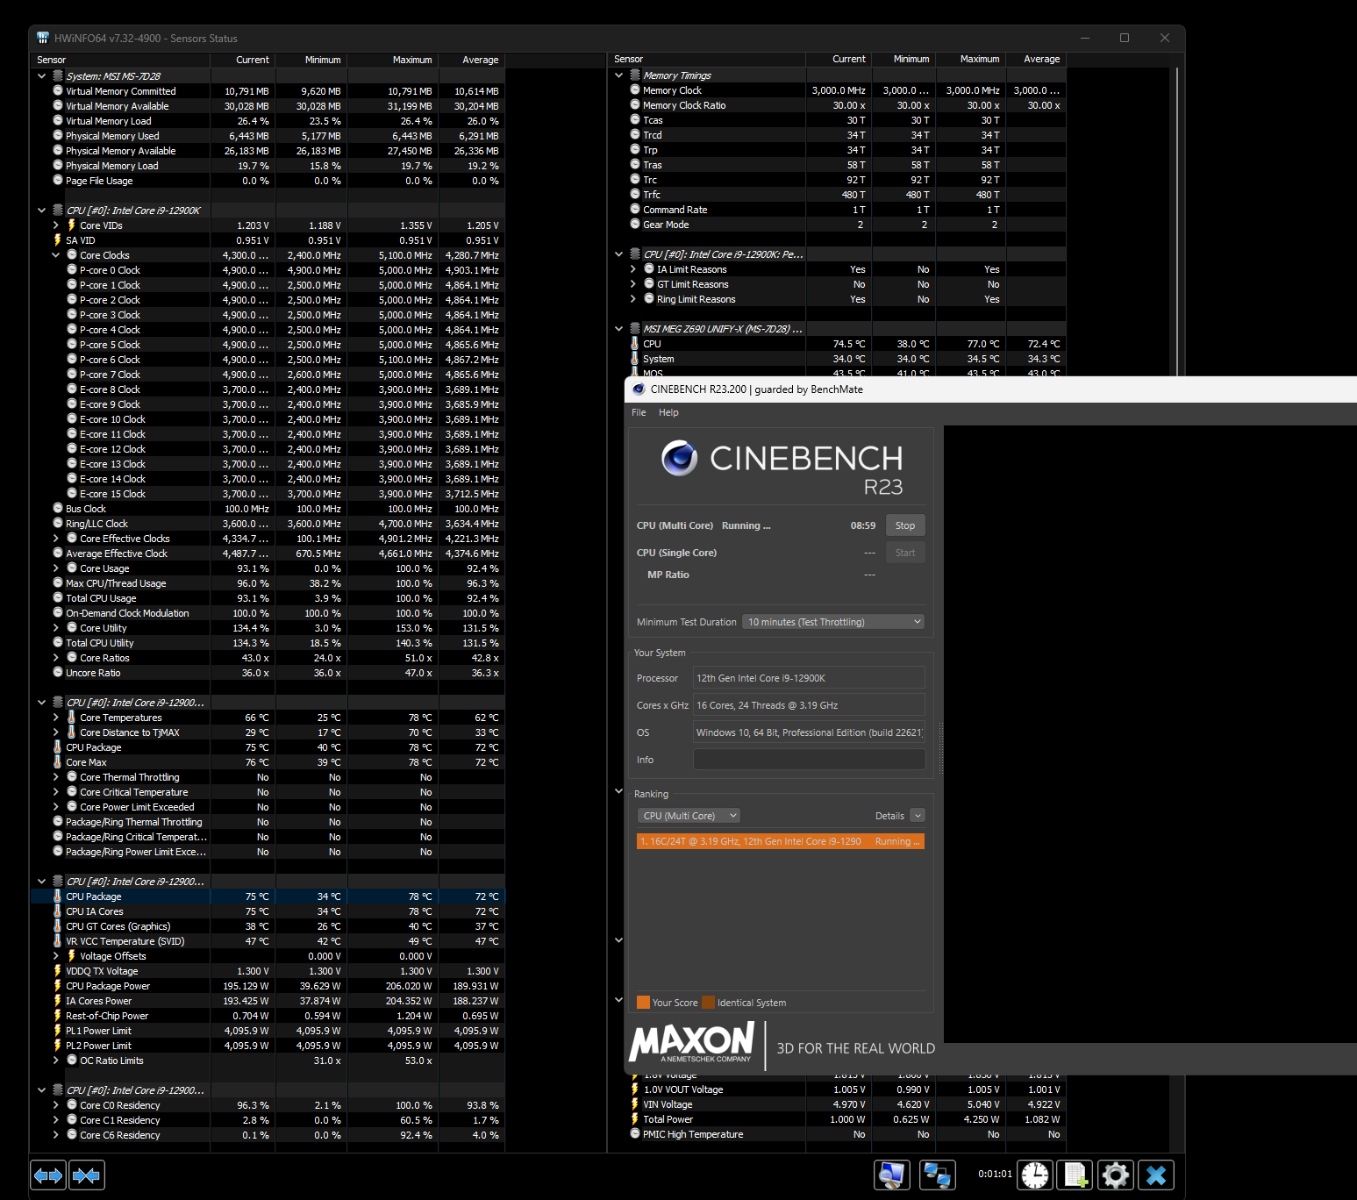Click the HWiNFO64 title bar app icon
The width and height of the screenshot is (1357, 1200).
(43, 38)
